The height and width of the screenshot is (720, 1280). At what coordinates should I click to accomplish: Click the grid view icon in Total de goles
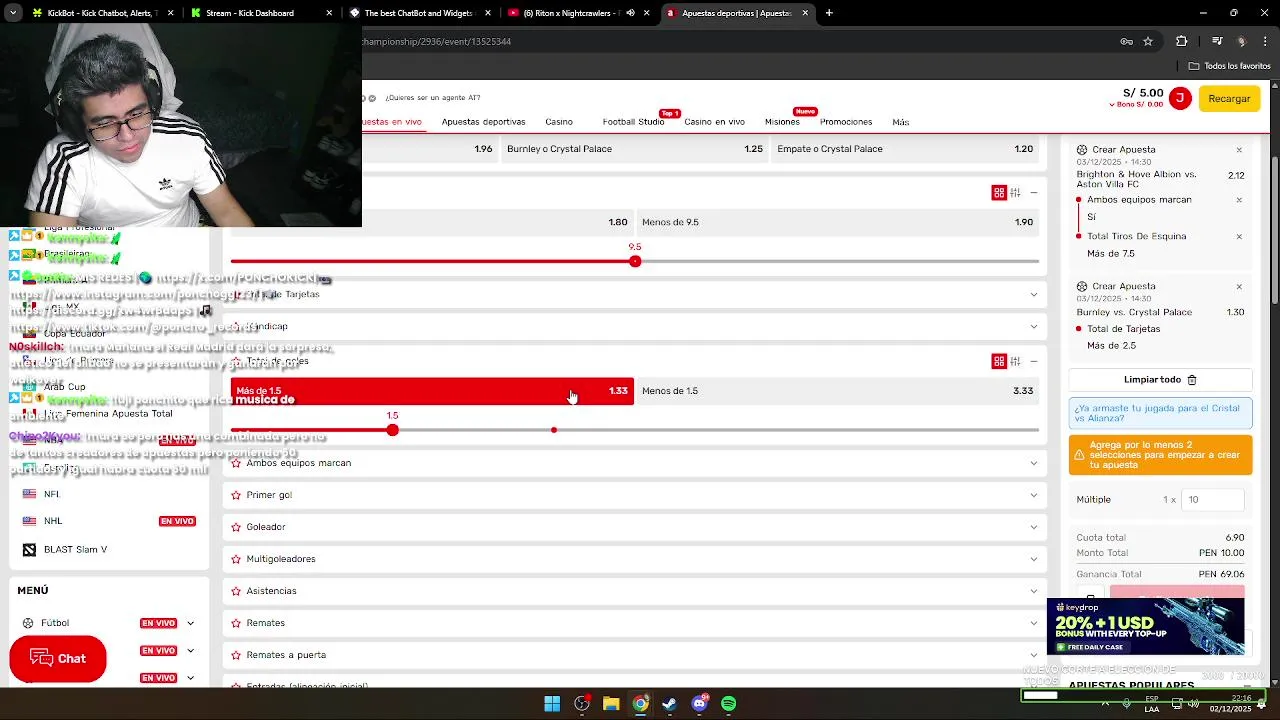click(999, 361)
